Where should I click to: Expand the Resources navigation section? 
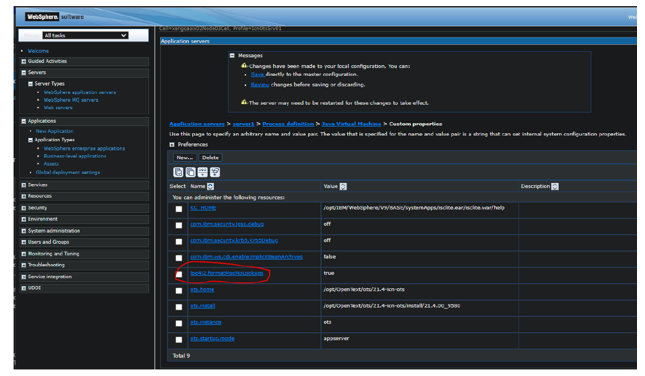pos(24,197)
